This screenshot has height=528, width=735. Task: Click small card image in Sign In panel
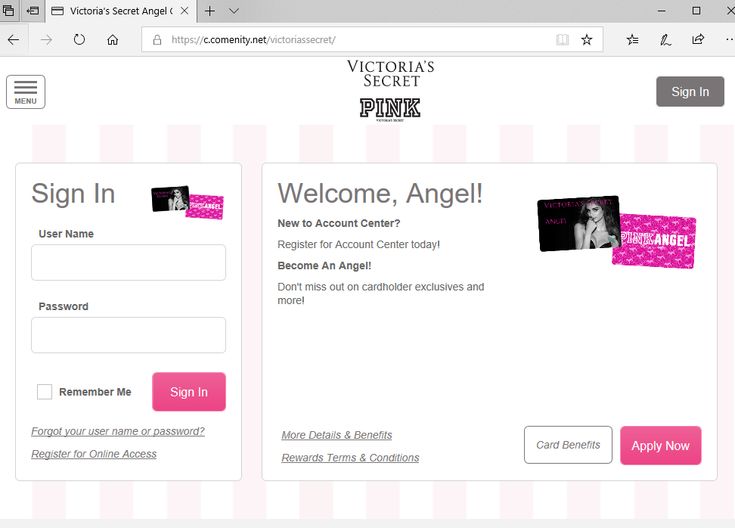tap(188, 203)
